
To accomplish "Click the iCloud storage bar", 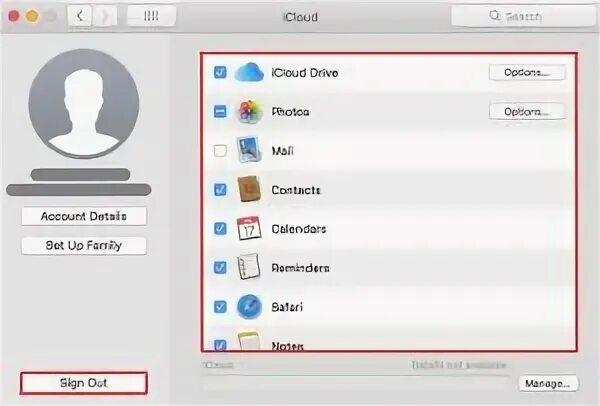I will [x=356, y=383].
